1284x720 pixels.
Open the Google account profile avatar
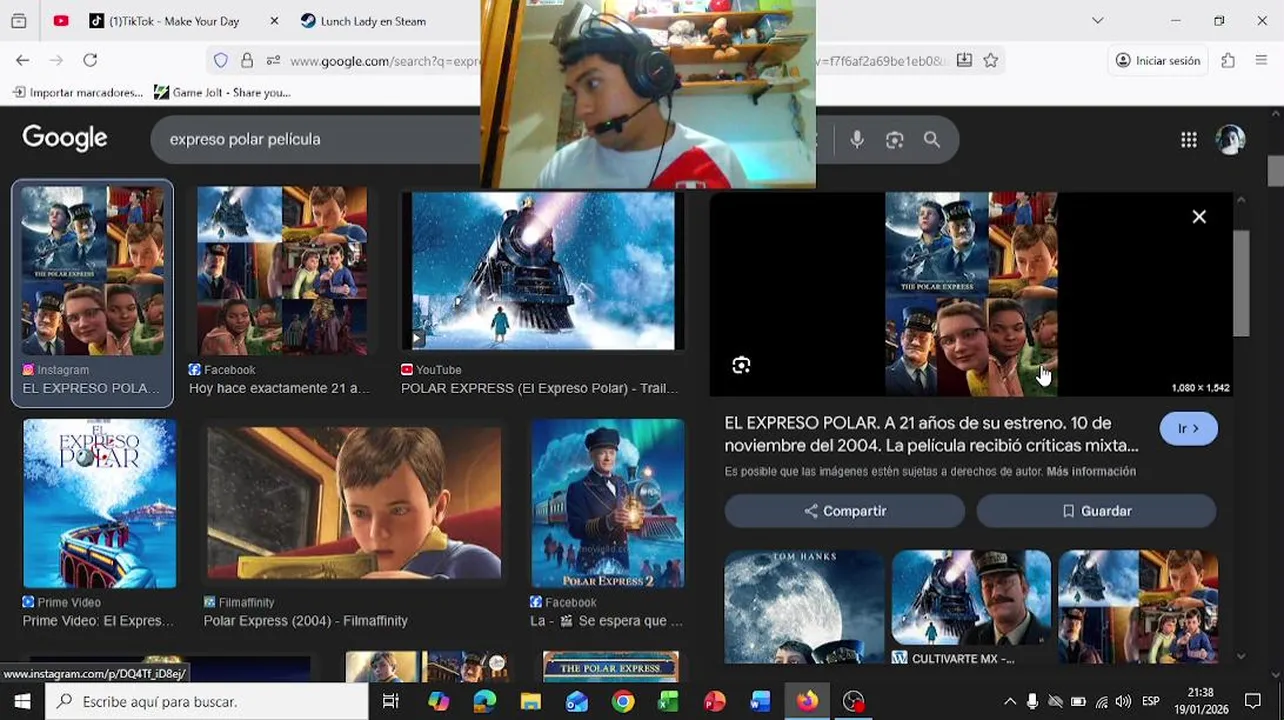(x=1230, y=140)
